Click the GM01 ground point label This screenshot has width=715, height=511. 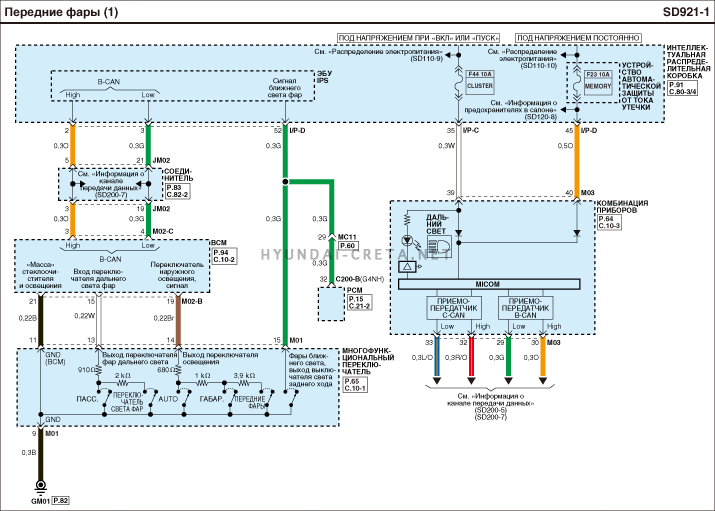pos(40,501)
